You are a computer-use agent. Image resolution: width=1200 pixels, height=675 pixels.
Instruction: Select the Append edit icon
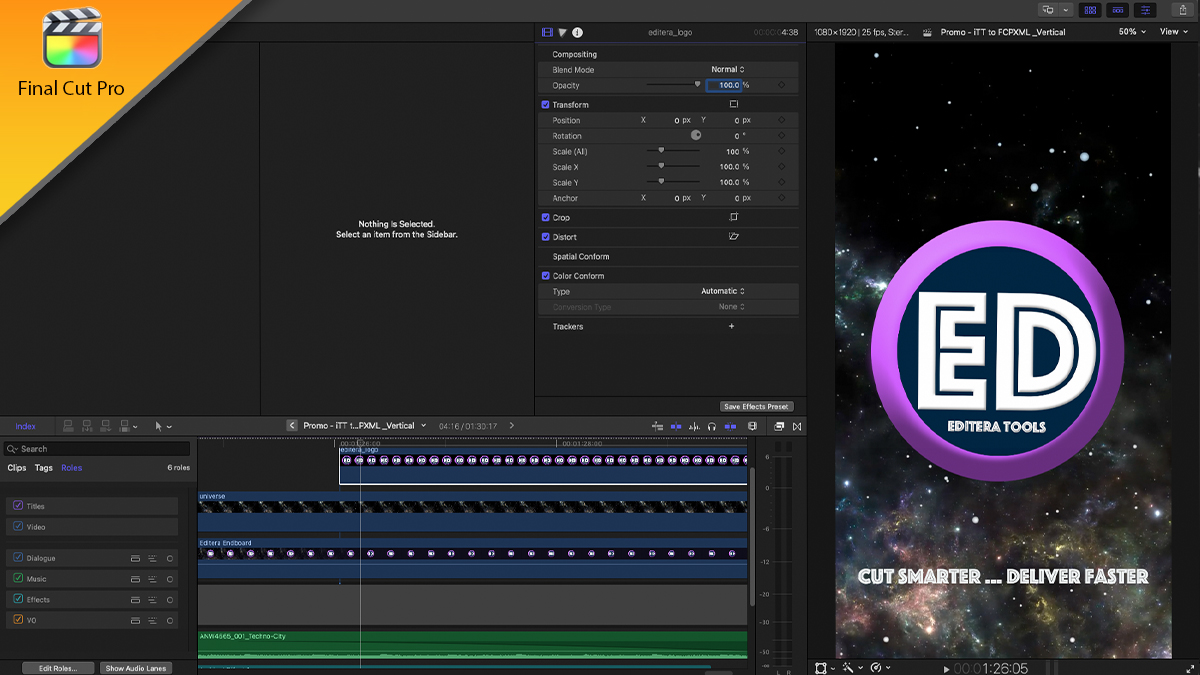click(106, 425)
